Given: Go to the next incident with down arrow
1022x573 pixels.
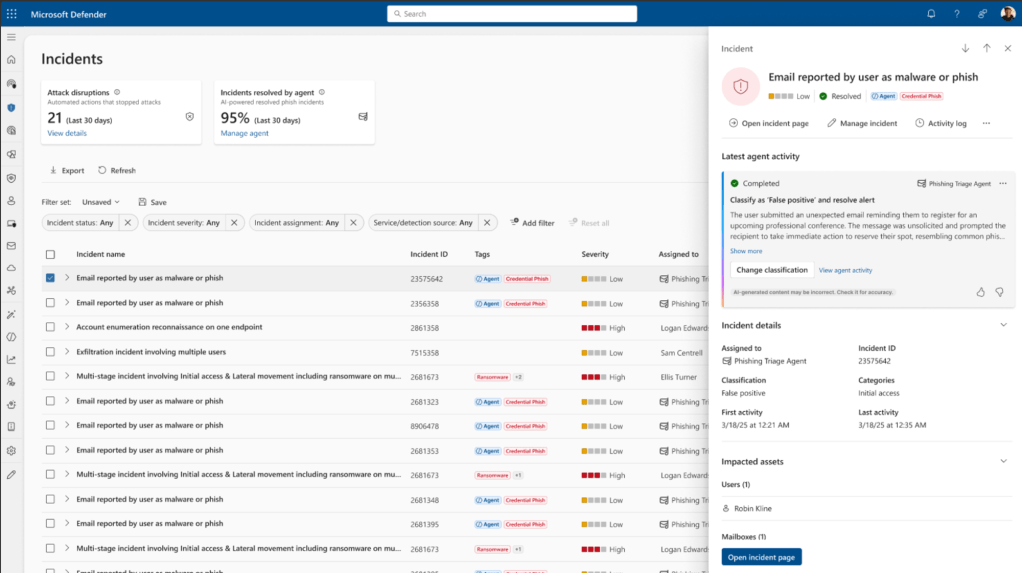Looking at the screenshot, I should [x=965, y=48].
